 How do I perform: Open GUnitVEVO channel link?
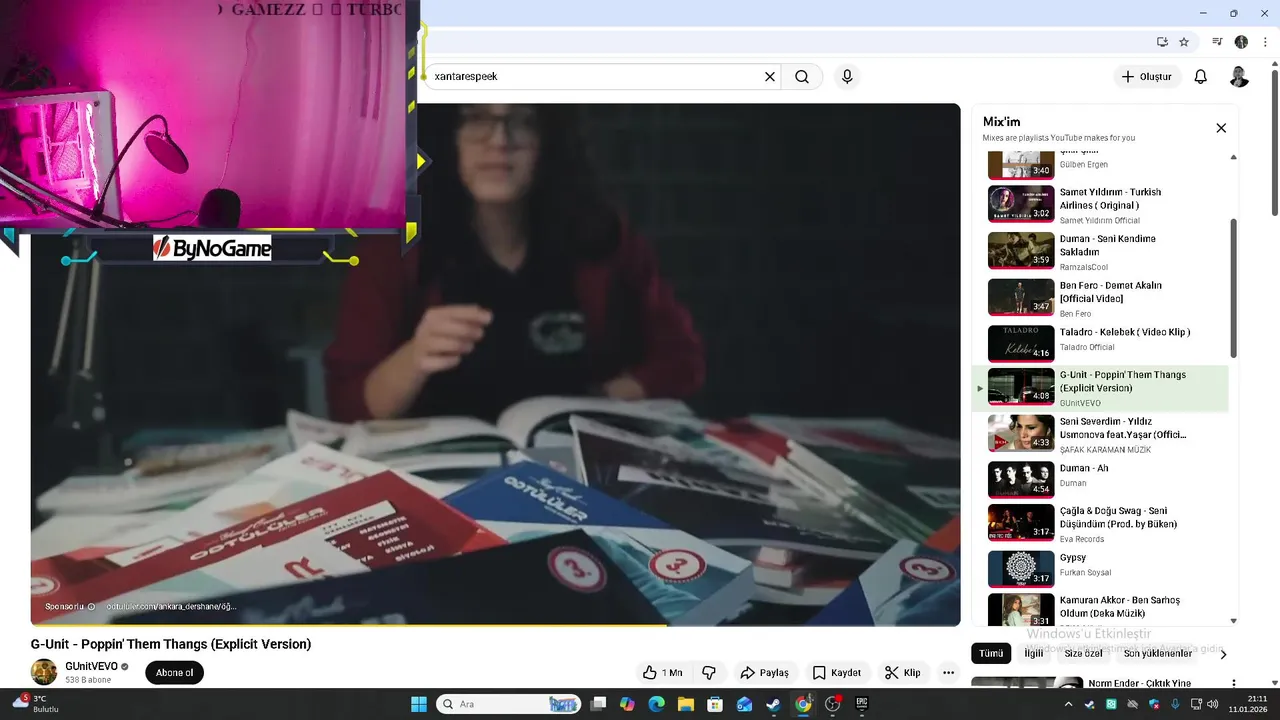pos(92,666)
